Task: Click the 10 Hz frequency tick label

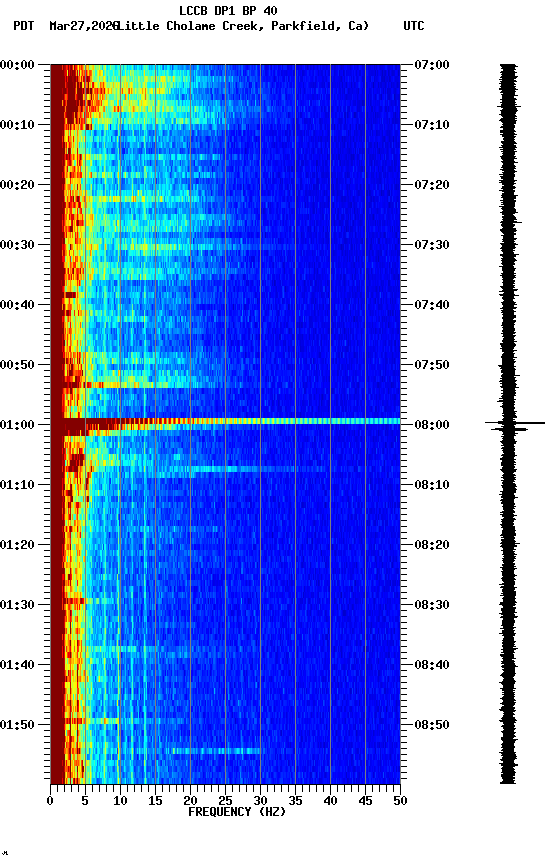Action: 120,801
